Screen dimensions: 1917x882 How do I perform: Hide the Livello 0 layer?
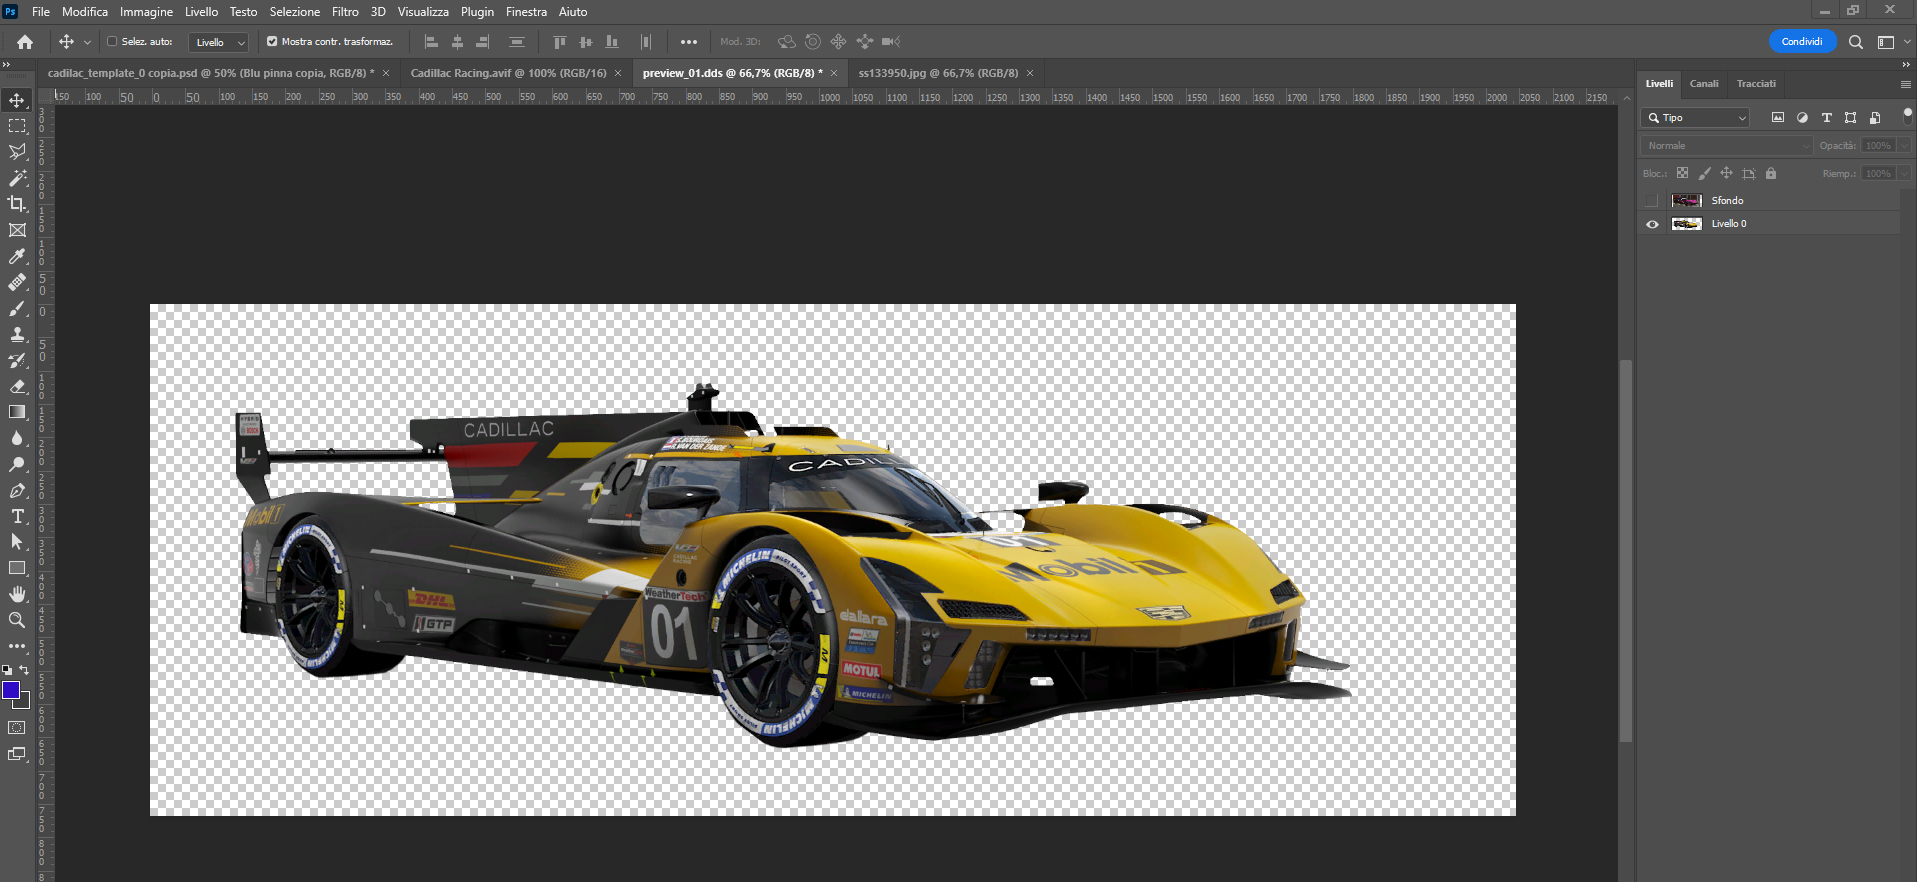[x=1652, y=224]
